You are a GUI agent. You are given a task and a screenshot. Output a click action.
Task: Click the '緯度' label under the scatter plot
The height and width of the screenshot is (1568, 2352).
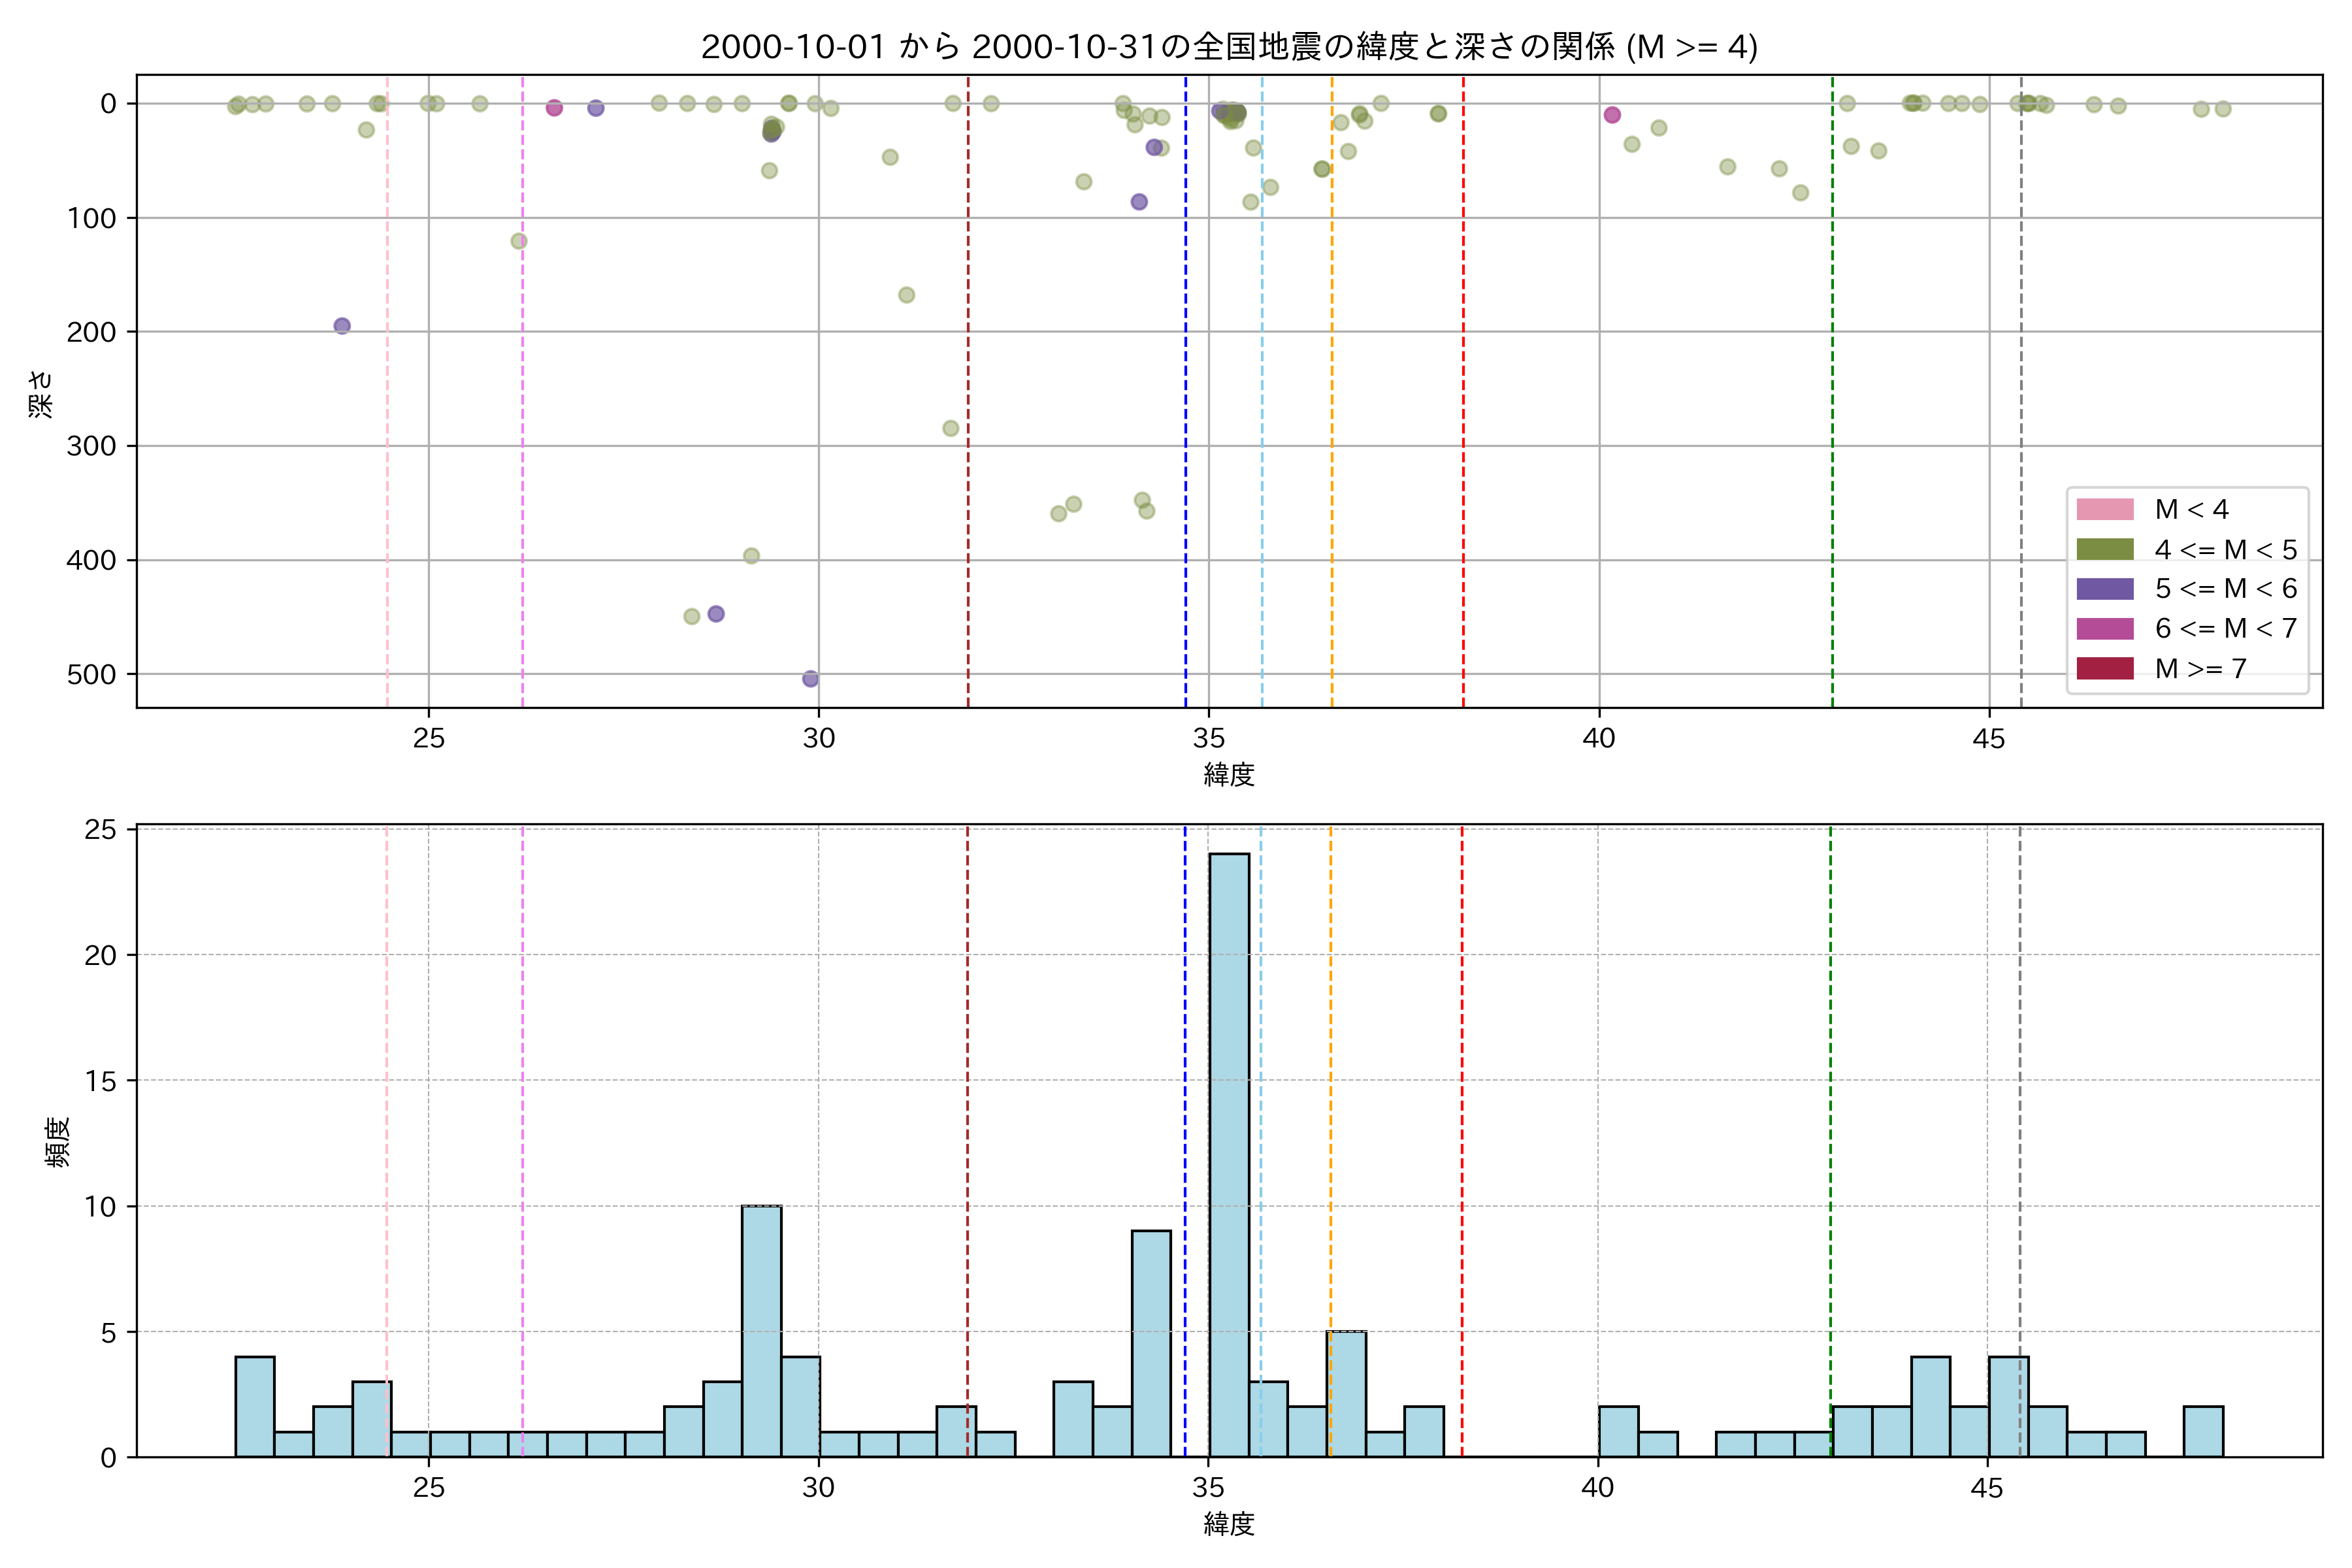tap(1229, 774)
